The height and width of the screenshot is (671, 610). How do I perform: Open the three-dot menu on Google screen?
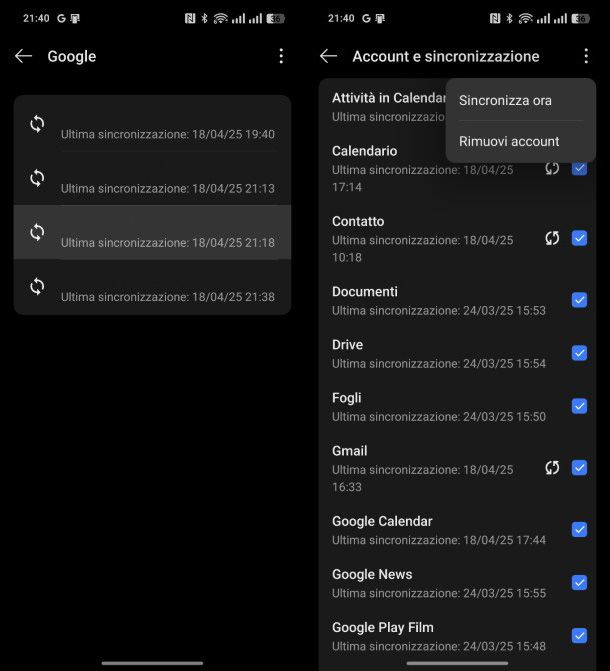[x=281, y=56]
